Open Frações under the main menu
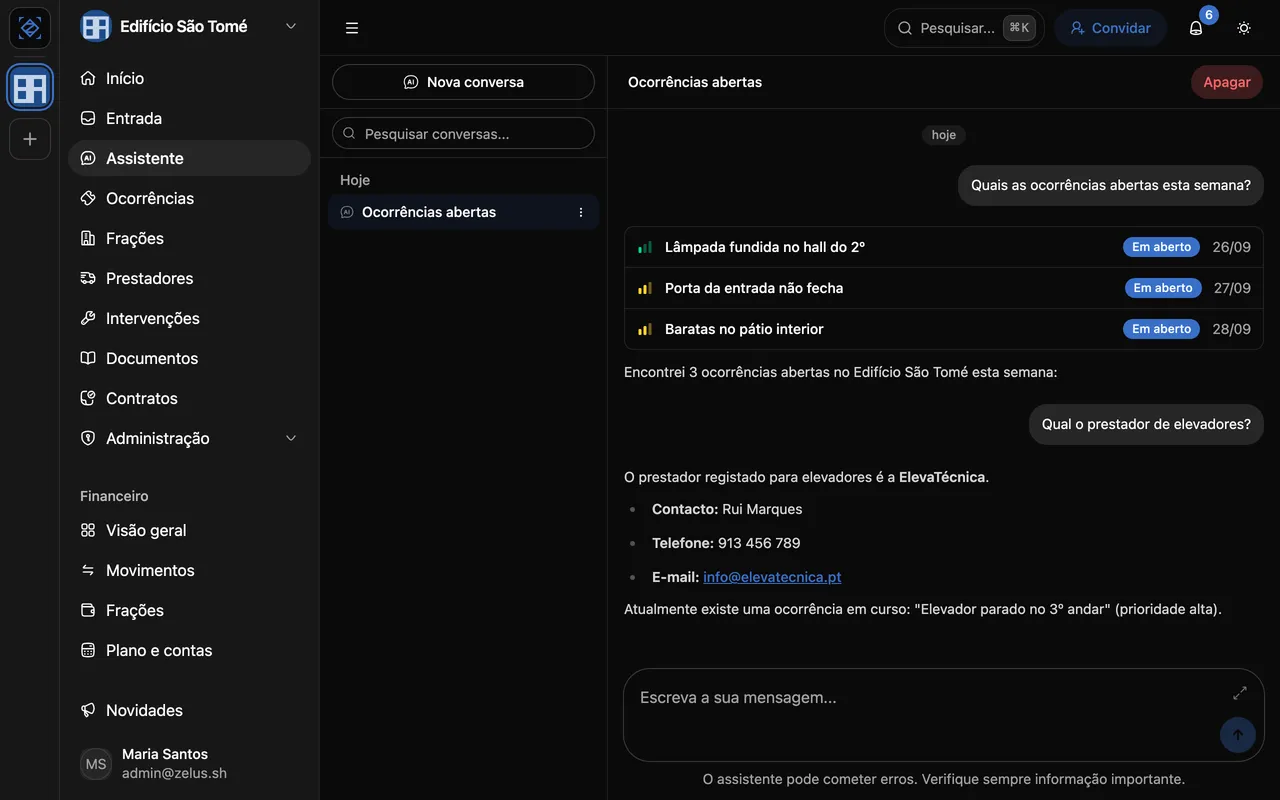The height and width of the screenshot is (800, 1280). [x=189, y=238]
